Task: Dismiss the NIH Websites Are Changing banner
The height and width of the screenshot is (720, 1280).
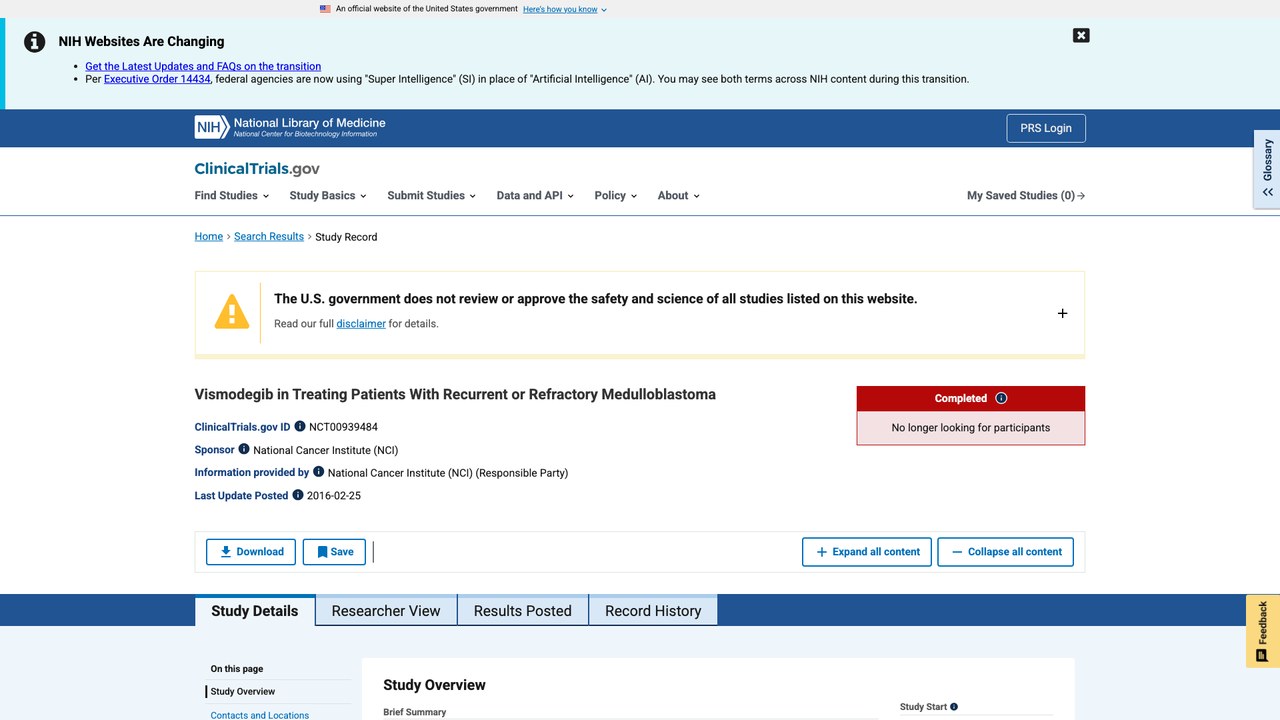Action: click(x=1081, y=36)
